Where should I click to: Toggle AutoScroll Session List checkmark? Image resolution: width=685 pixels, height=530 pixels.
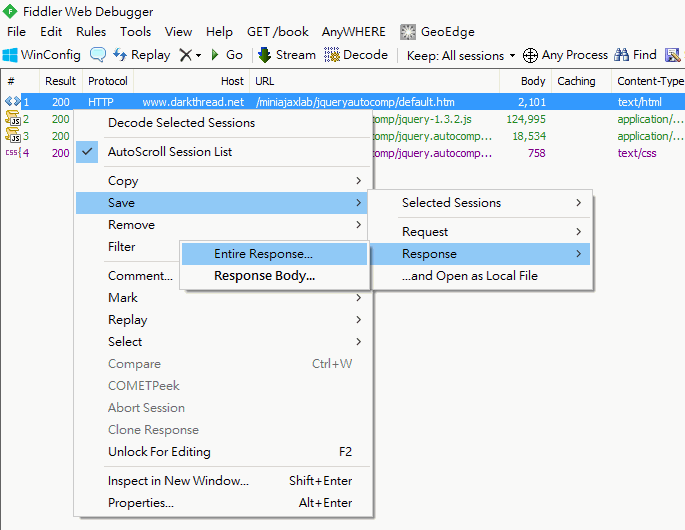[87, 152]
